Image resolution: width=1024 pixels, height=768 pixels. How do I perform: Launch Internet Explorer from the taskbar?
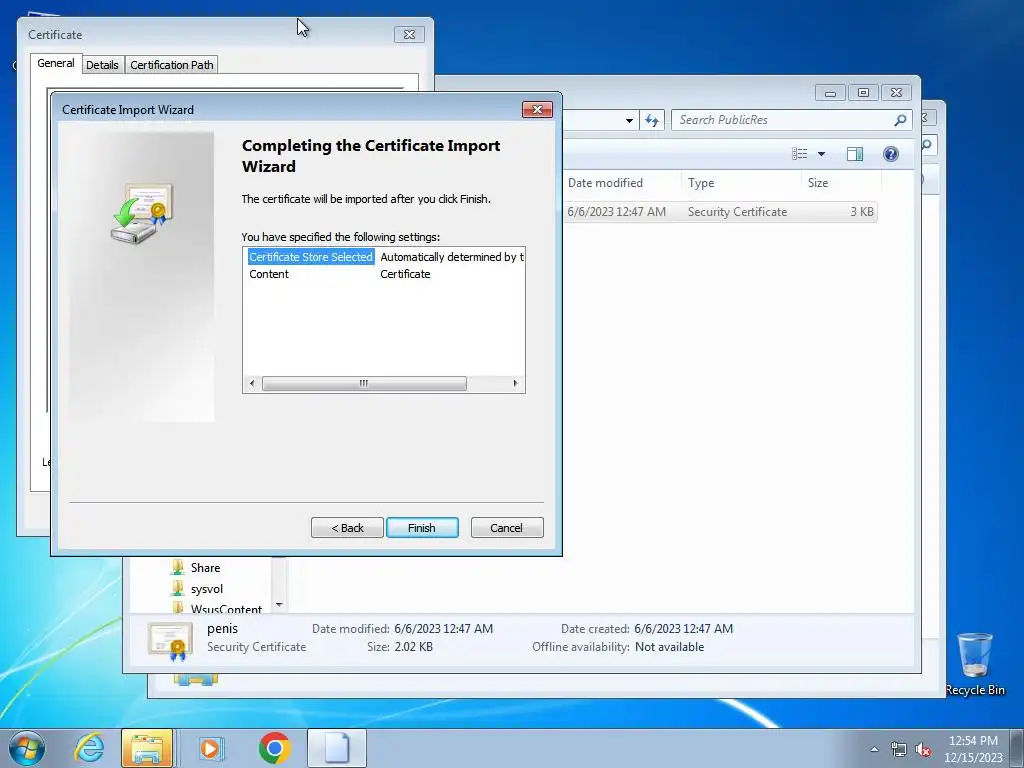point(88,748)
